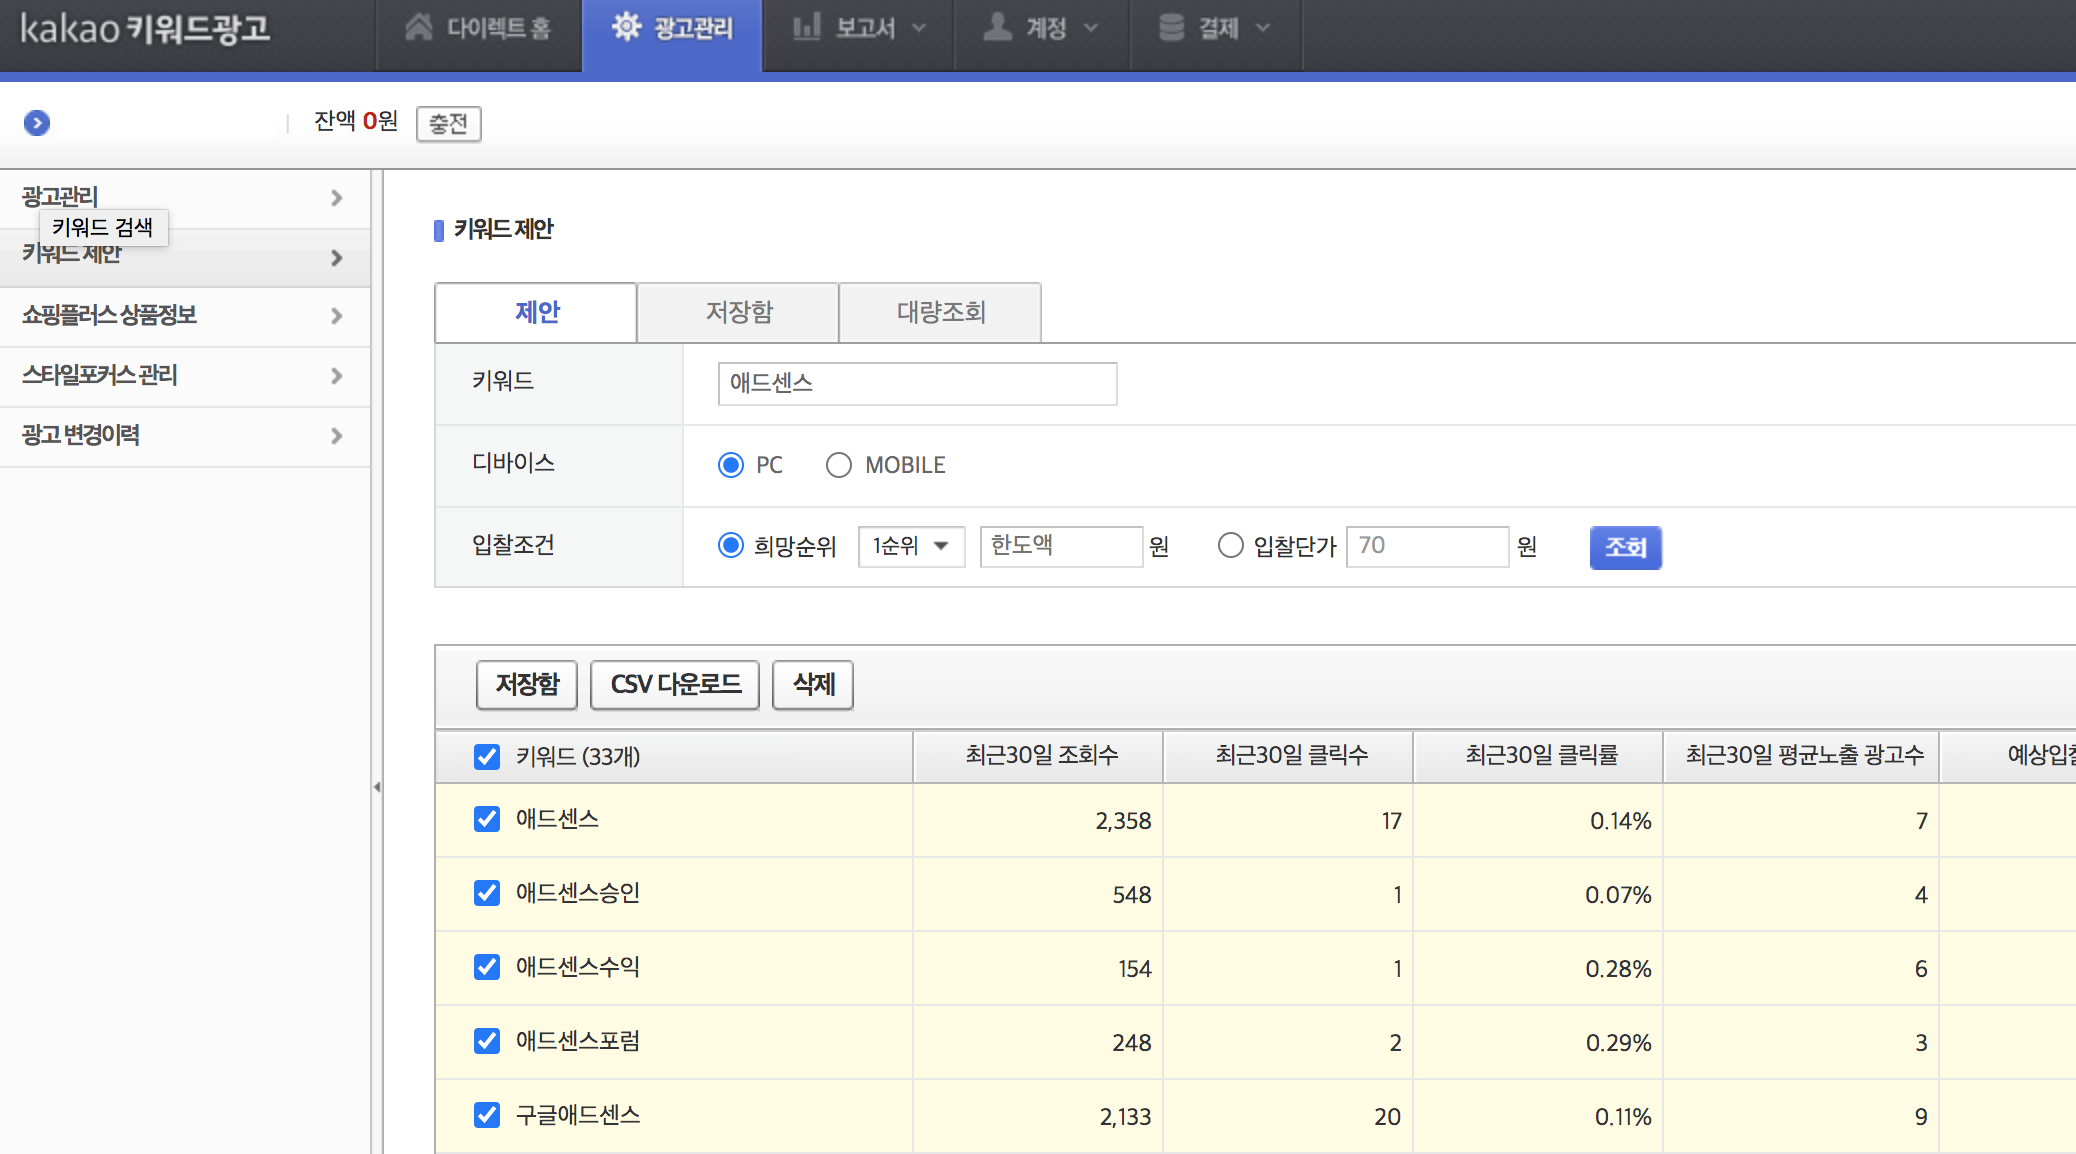
Task: Click the 키워드 input field
Action: click(x=917, y=384)
